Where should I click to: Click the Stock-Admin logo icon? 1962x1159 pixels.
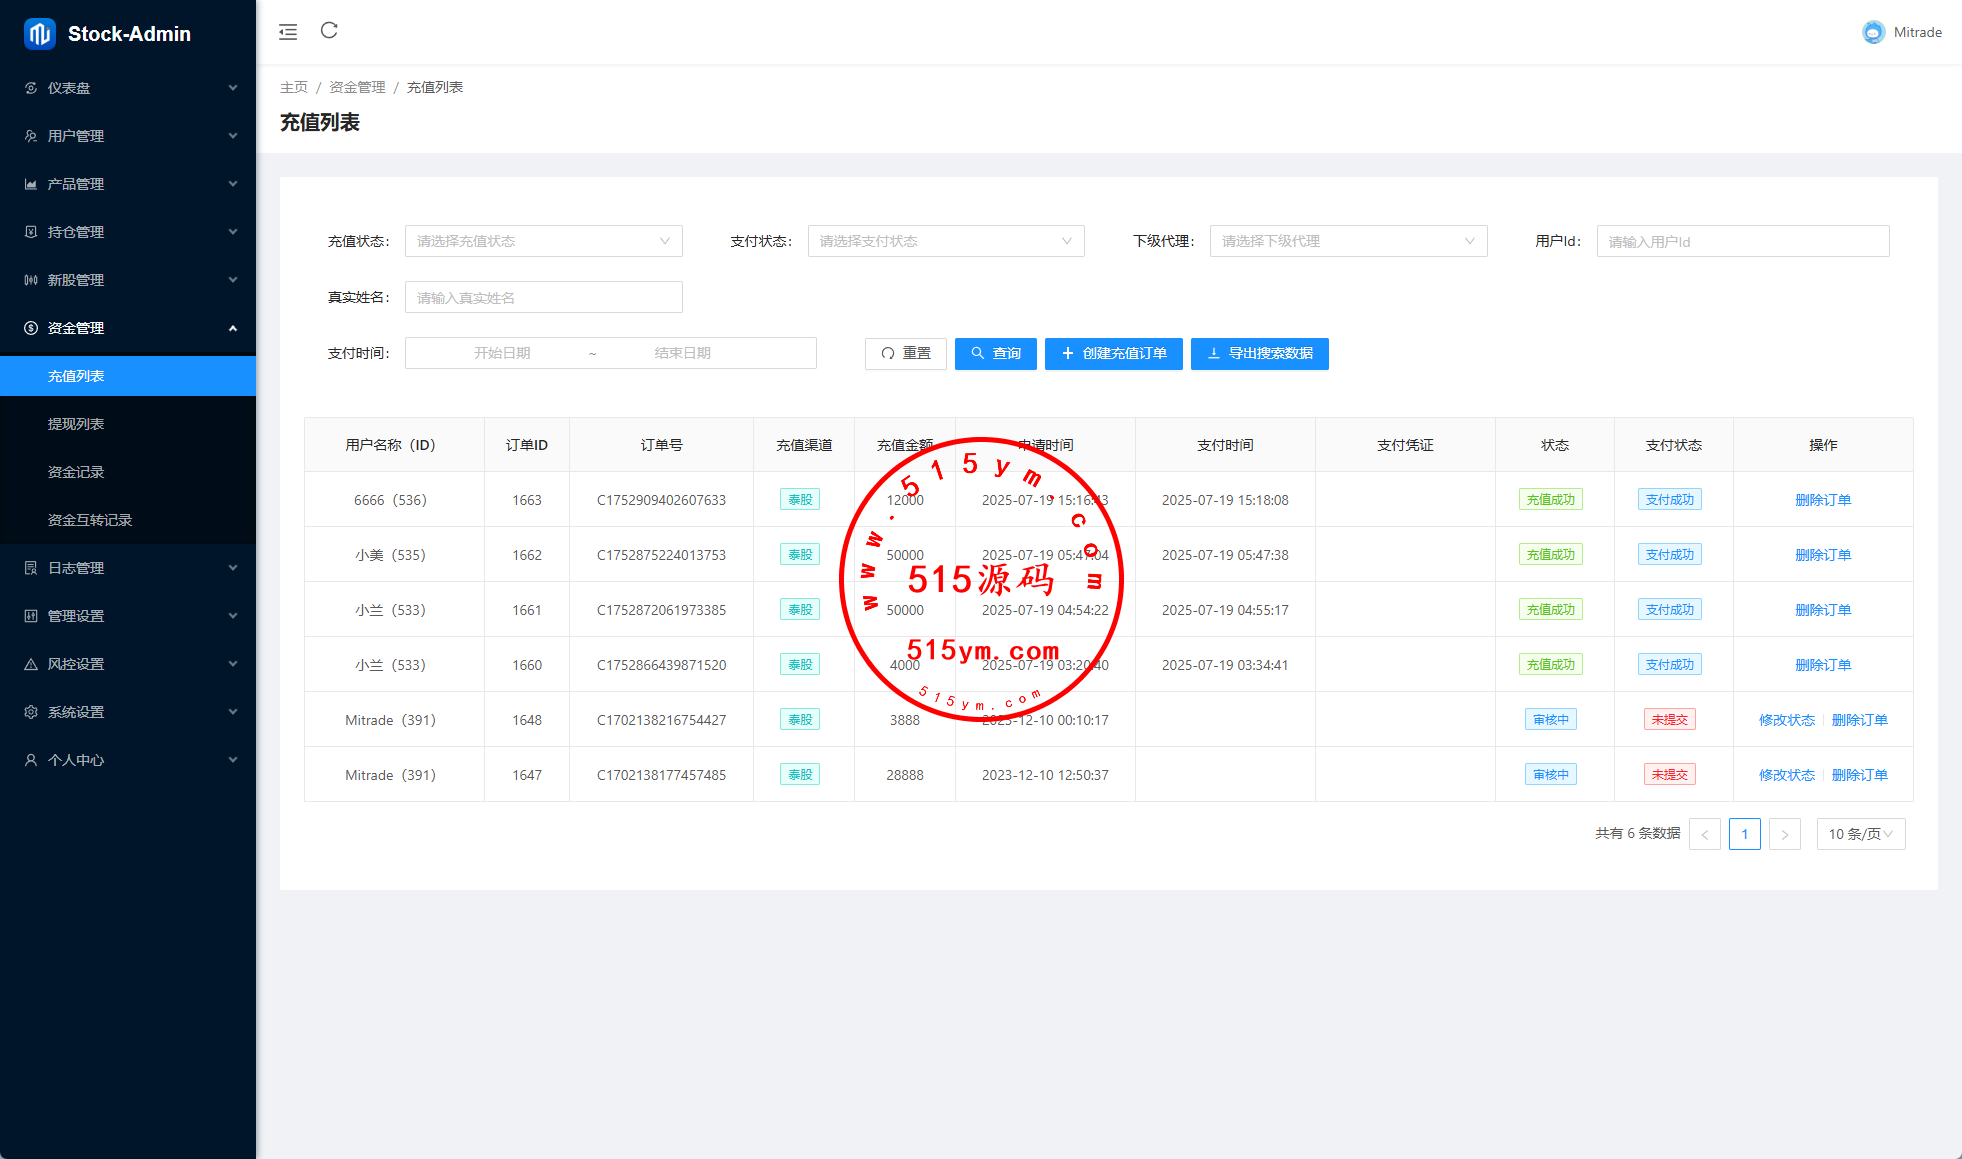pos(39,34)
